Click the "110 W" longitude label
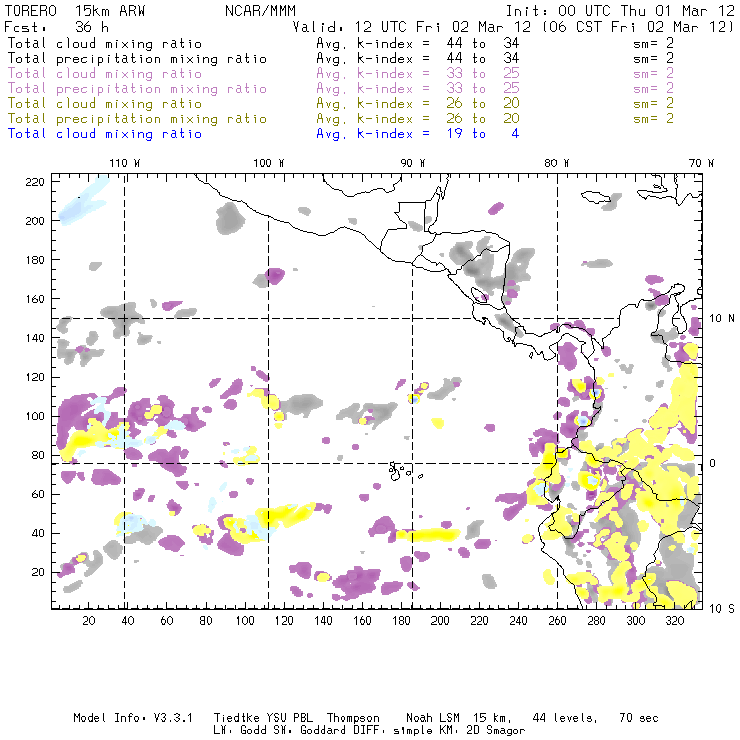 click(125, 163)
